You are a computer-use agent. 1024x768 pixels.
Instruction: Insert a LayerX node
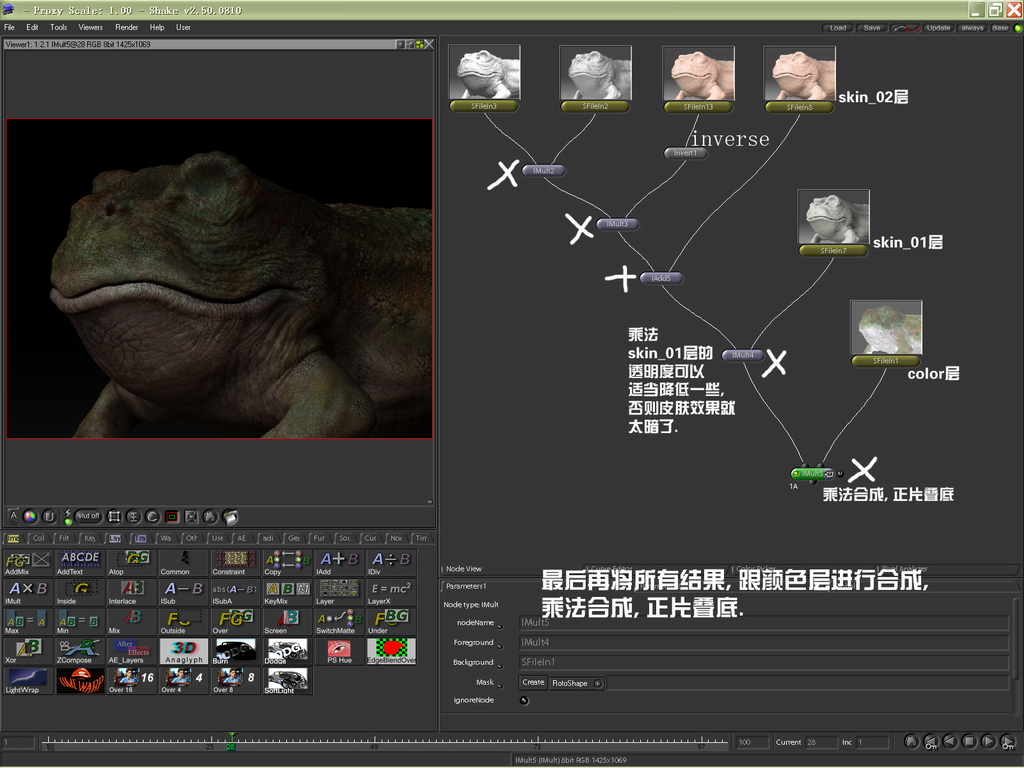[x=391, y=592]
